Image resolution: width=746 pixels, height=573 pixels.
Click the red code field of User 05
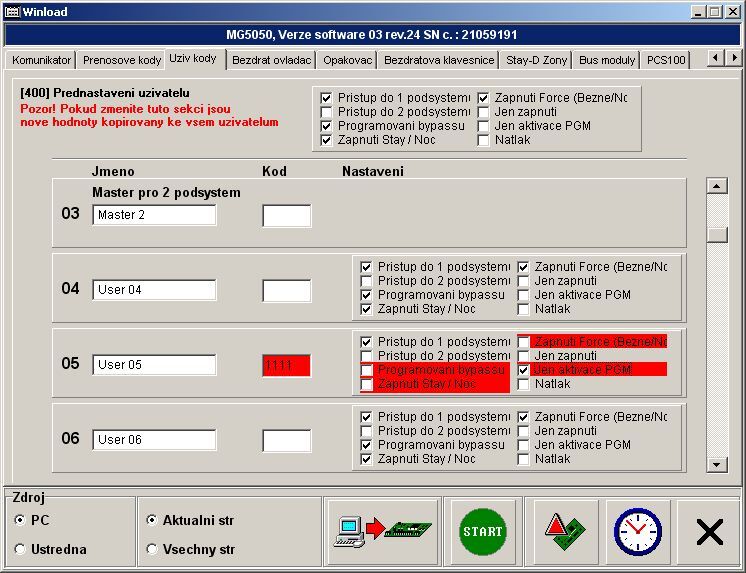(x=286, y=365)
